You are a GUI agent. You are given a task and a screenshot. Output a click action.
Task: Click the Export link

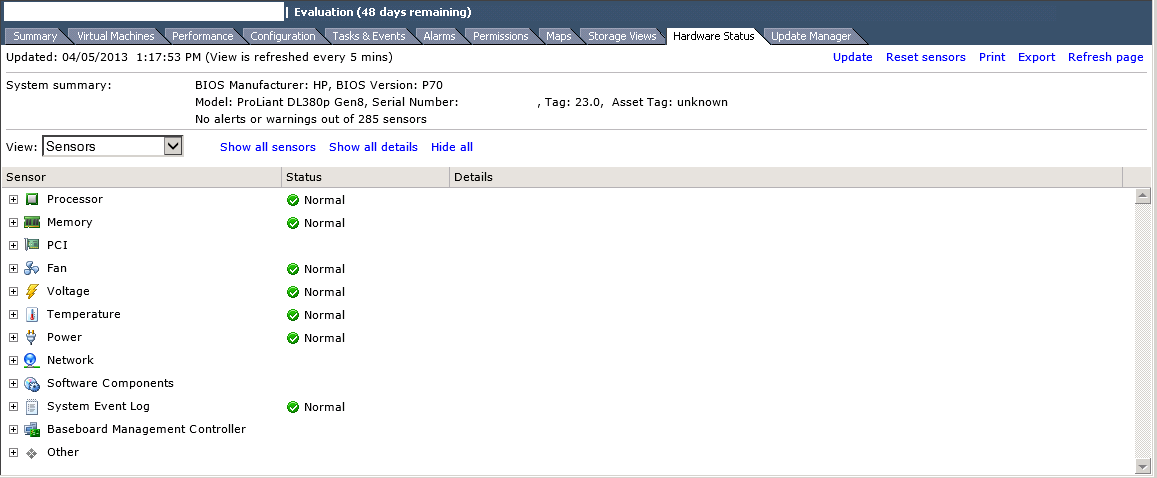(1036, 57)
